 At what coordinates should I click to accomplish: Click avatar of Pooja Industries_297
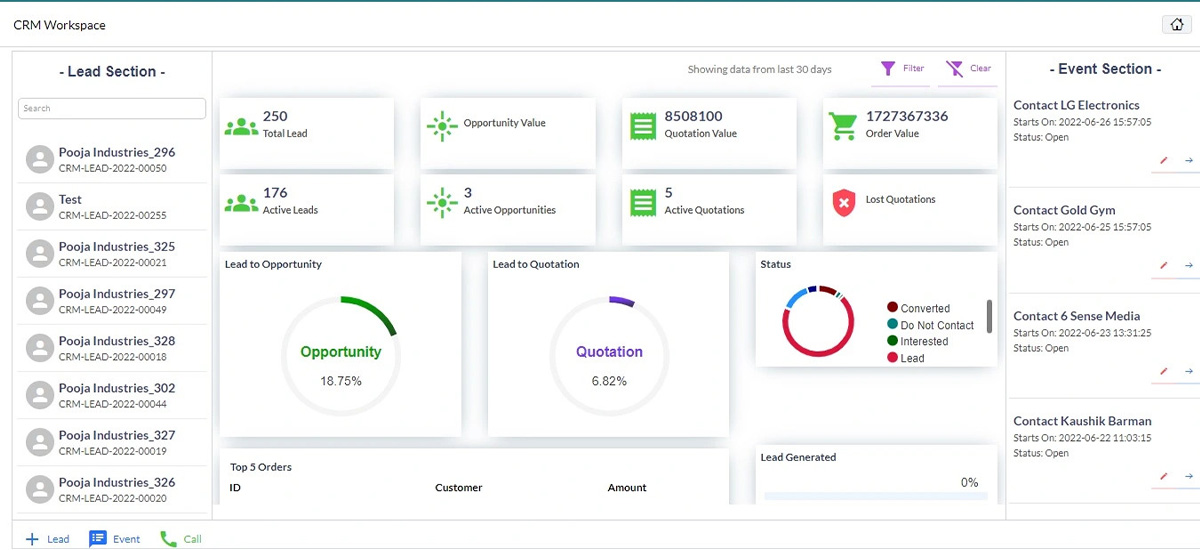[x=39, y=300]
